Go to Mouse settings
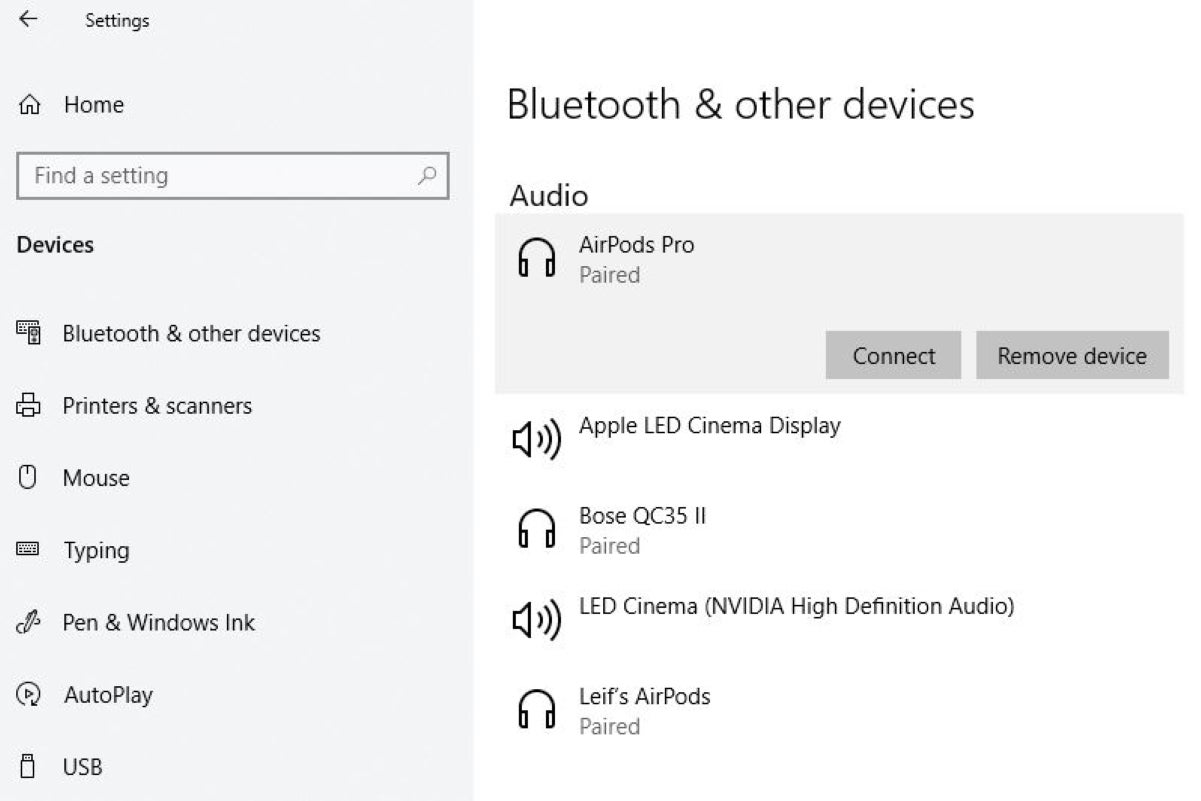This screenshot has width=1201, height=801. tap(96, 478)
